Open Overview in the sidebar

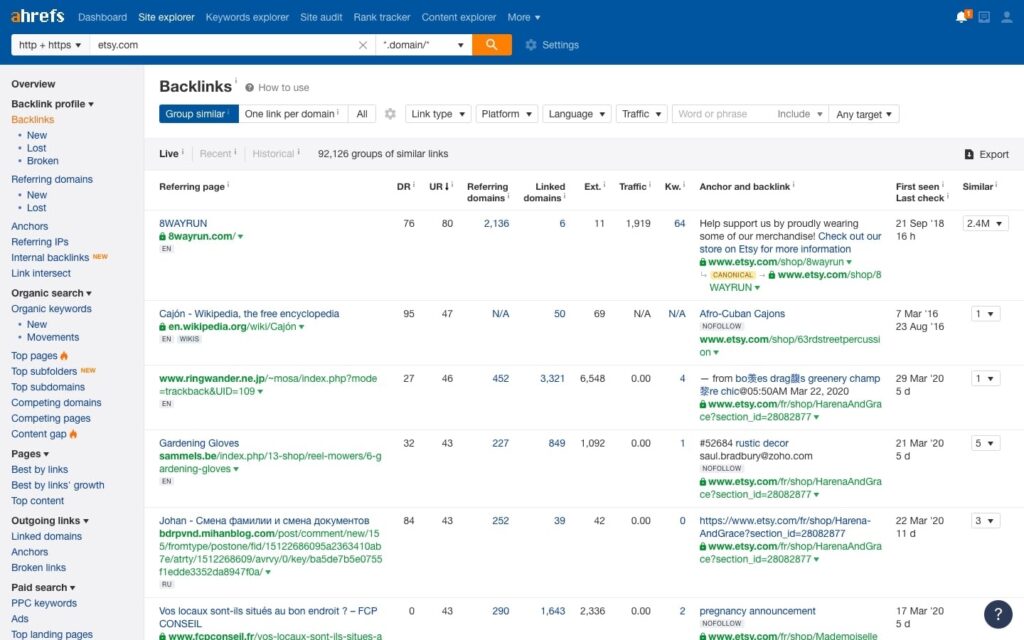coord(33,84)
